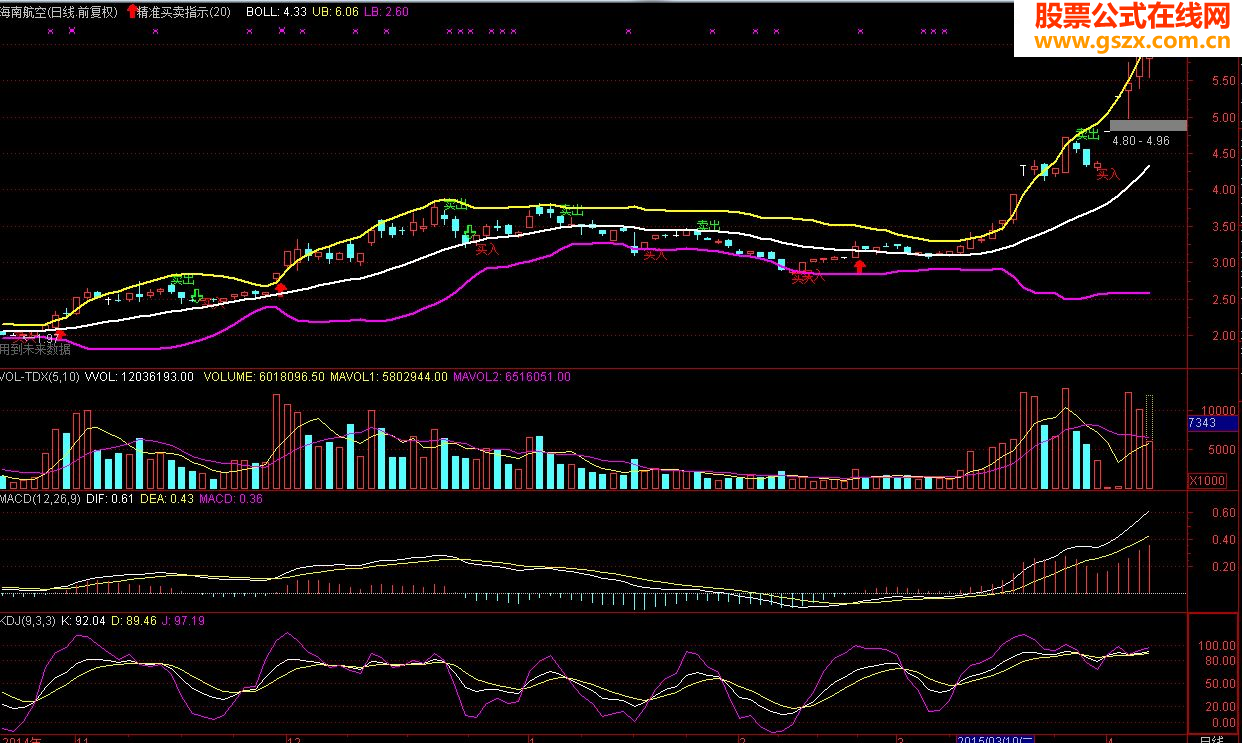The image size is (1242, 743).
Task: Click the VVOL: 12036193.00 readout
Action: click(x=140, y=377)
